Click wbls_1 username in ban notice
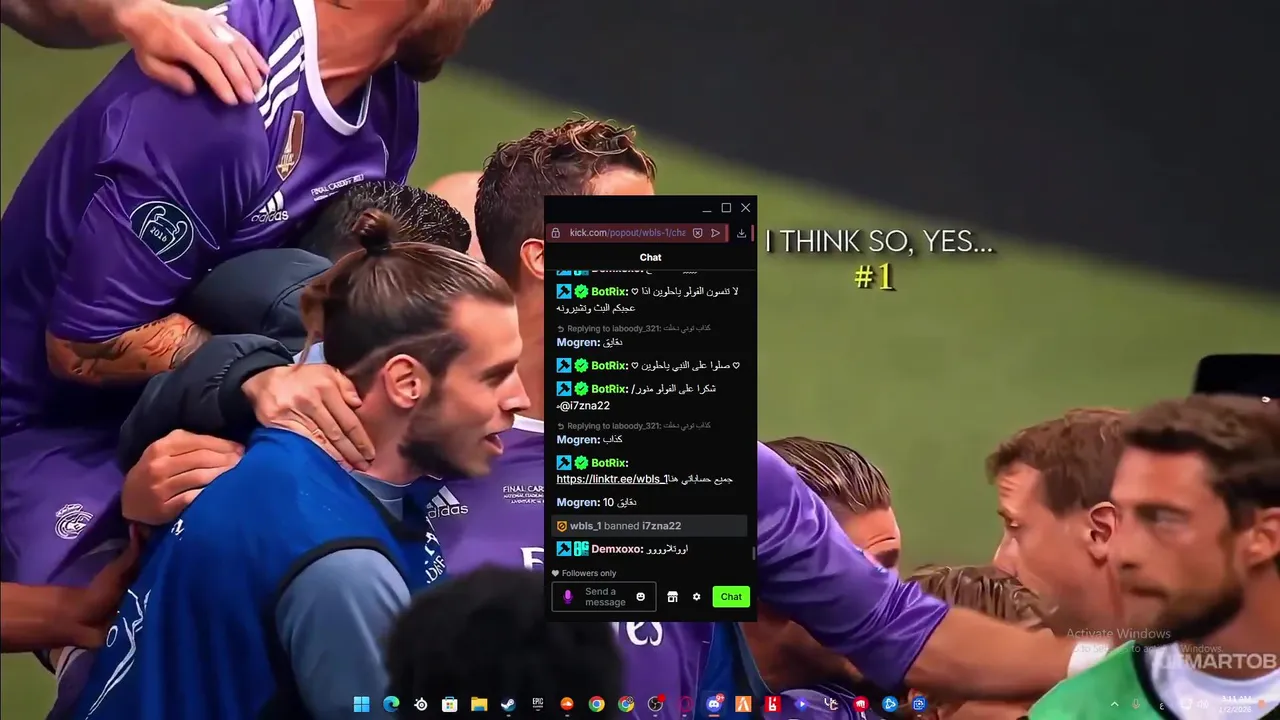This screenshot has width=1280, height=720. click(x=585, y=526)
